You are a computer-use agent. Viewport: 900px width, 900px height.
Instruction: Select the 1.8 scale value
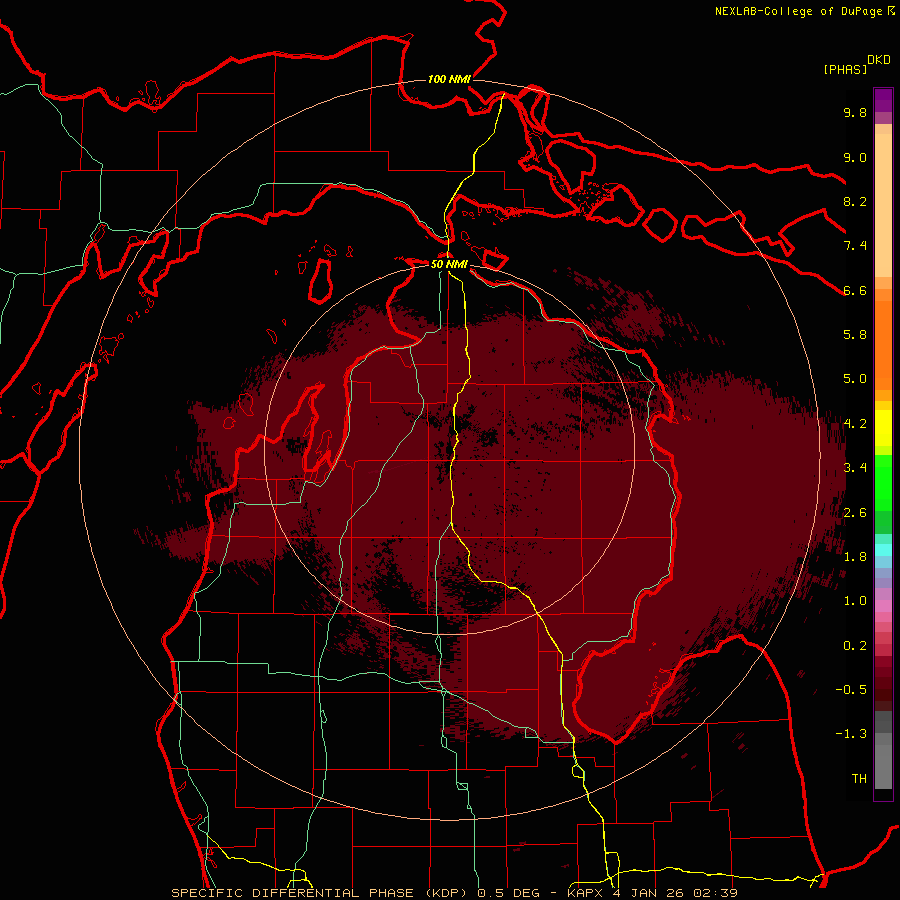855,557
